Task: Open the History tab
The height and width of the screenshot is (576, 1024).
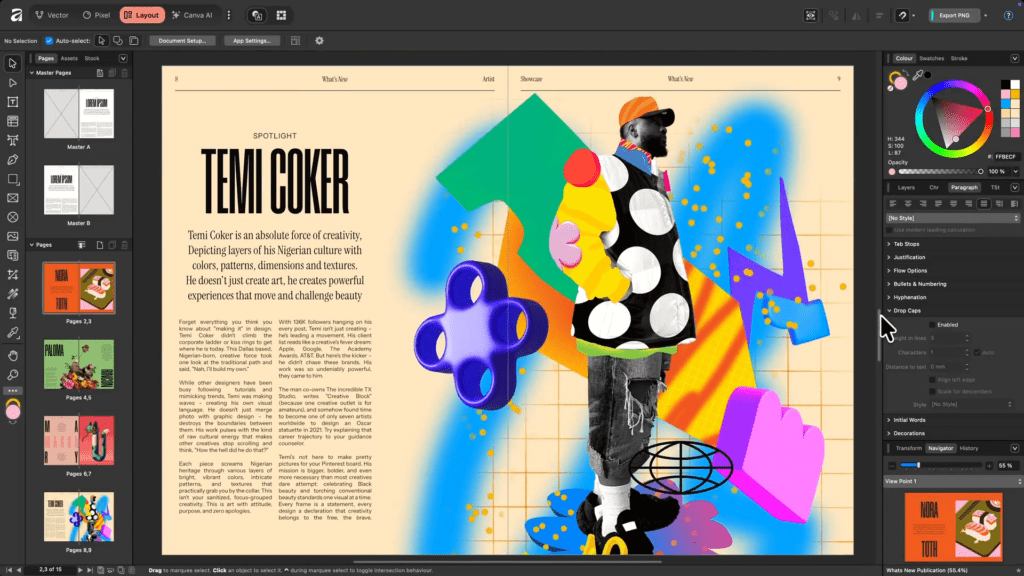Action: coord(969,448)
